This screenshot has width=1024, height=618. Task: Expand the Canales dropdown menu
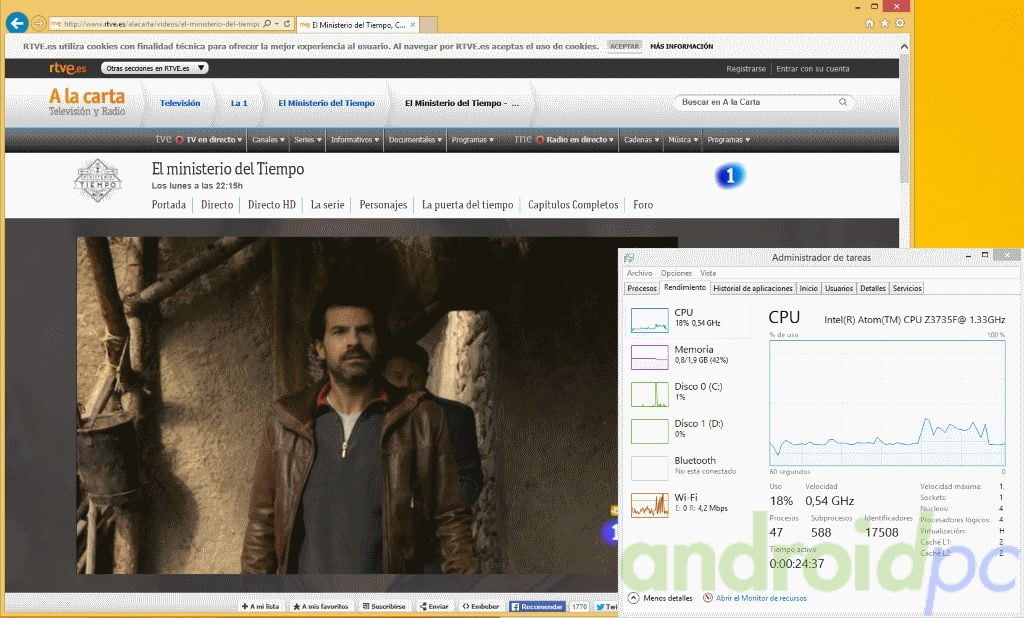pyautogui.click(x=268, y=140)
